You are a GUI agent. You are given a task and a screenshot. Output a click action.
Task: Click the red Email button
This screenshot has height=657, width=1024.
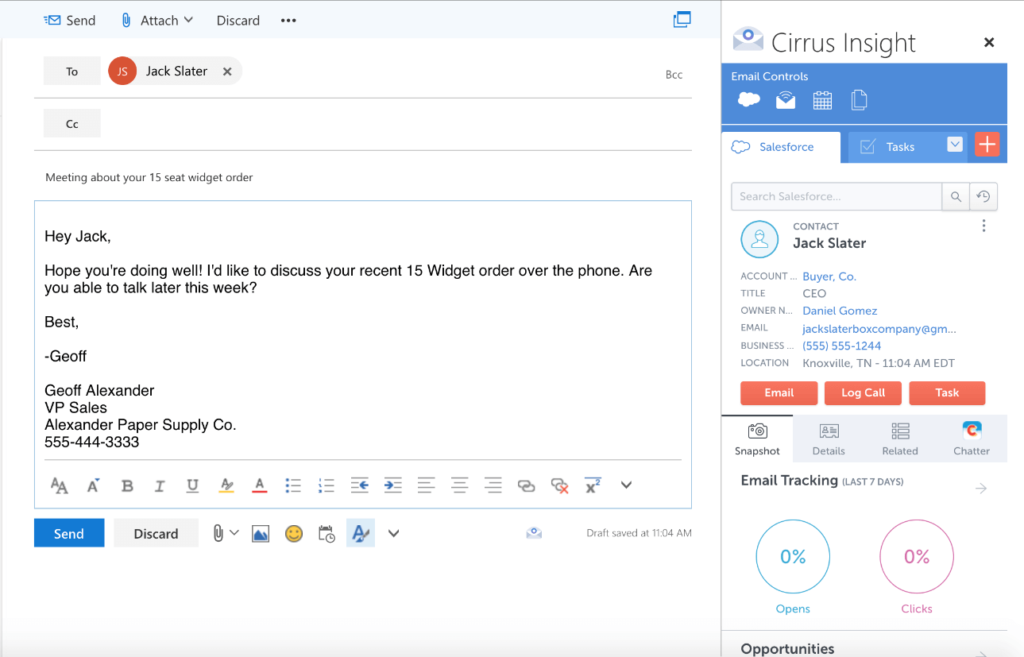click(778, 393)
